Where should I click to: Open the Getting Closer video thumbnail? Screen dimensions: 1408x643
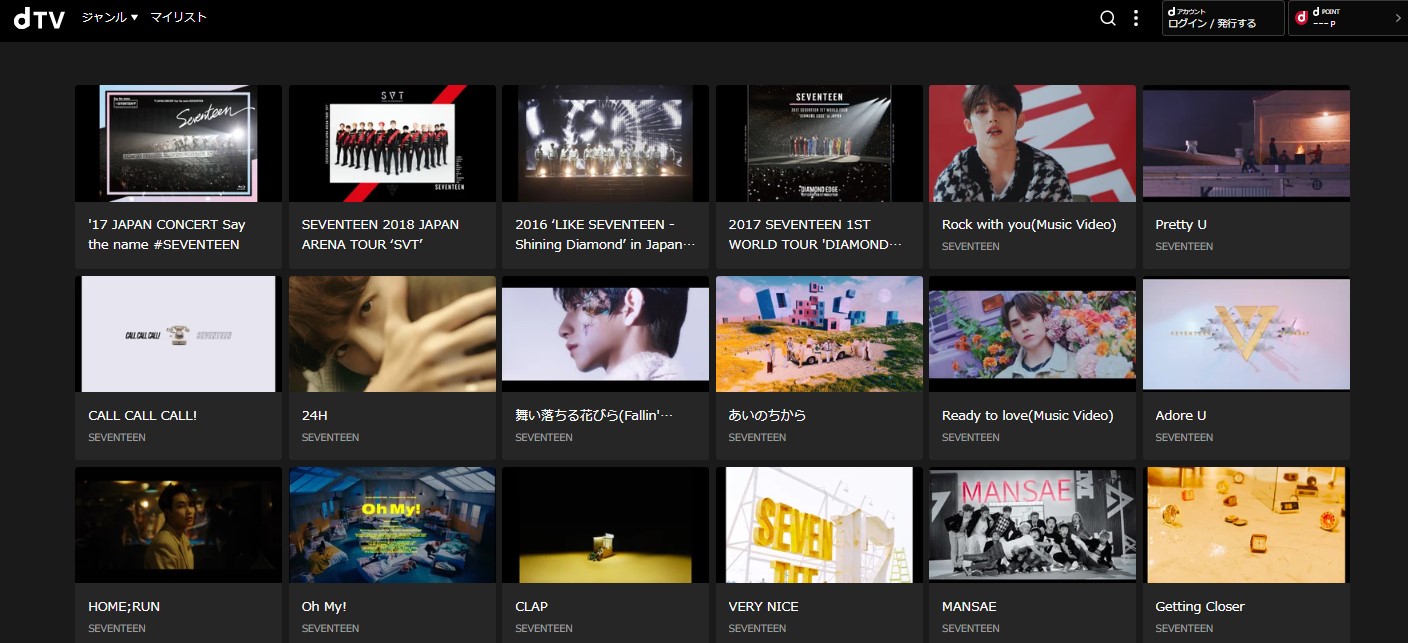click(x=1246, y=525)
